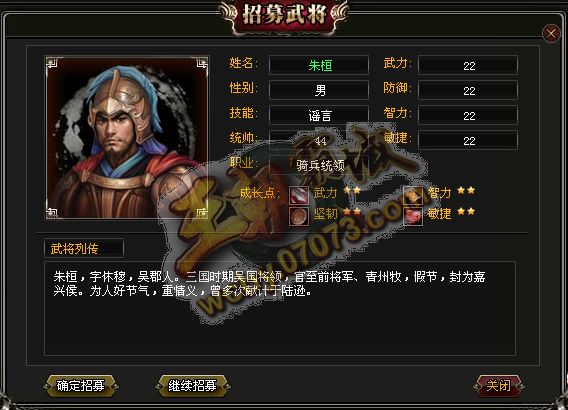Click the 敏捷 stat value box
The width and height of the screenshot is (568, 410).
click(468, 141)
